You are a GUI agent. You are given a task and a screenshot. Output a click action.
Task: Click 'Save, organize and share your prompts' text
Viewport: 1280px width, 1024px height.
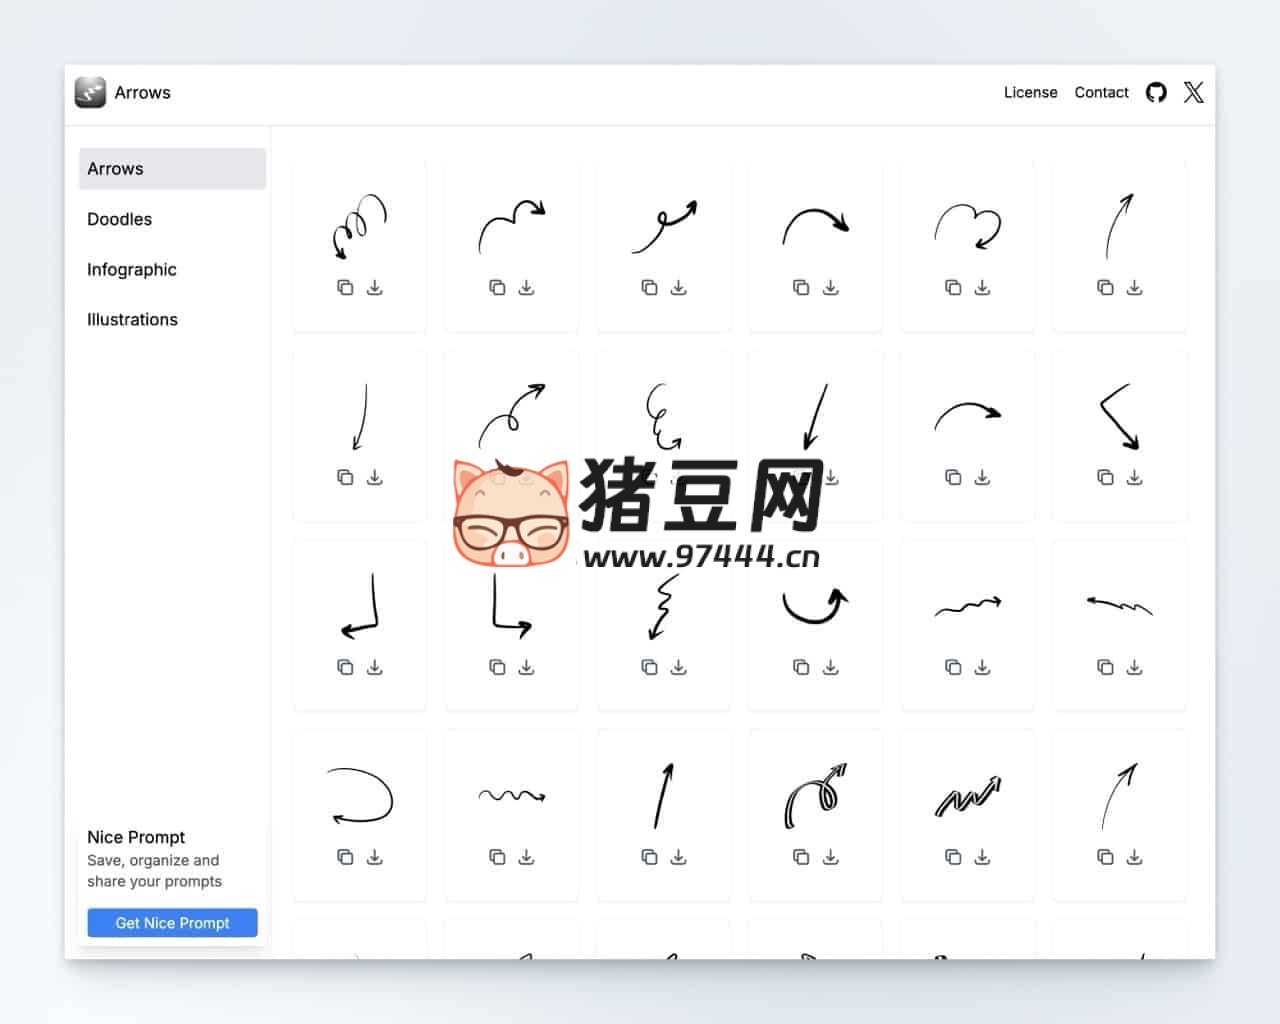click(154, 870)
